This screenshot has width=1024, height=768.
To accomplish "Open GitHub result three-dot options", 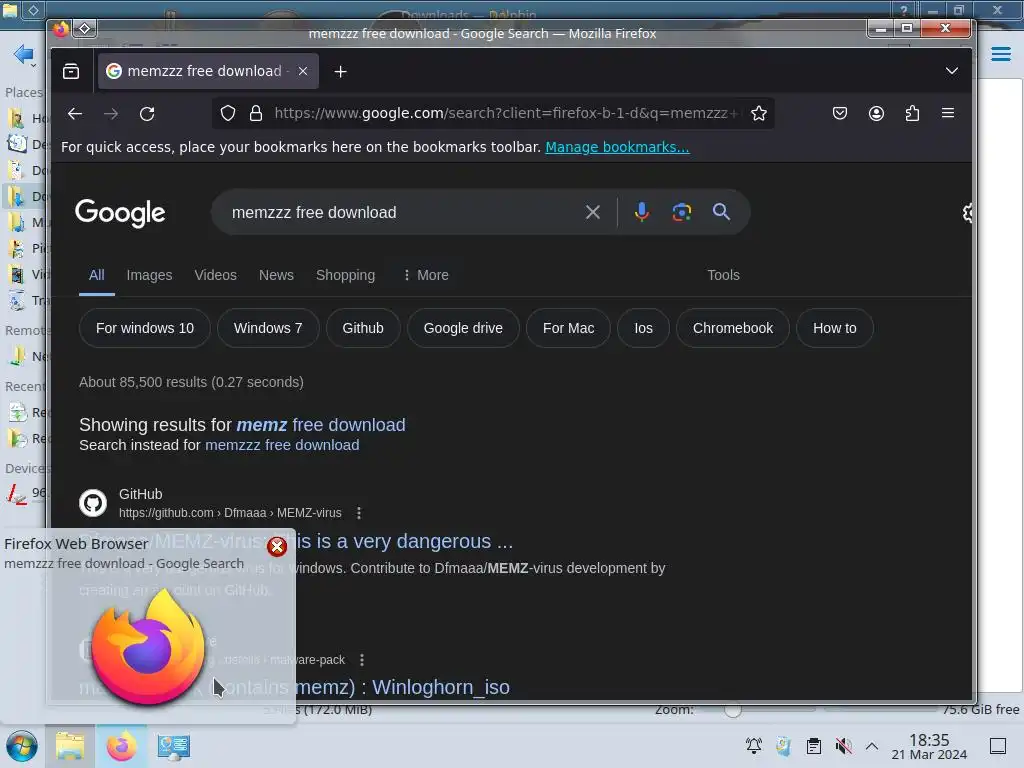I will tap(359, 513).
